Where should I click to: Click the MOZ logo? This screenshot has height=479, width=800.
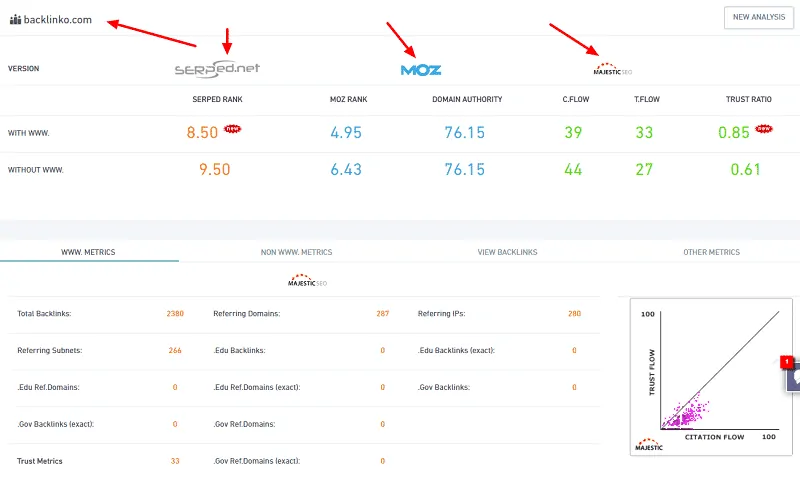click(421, 70)
